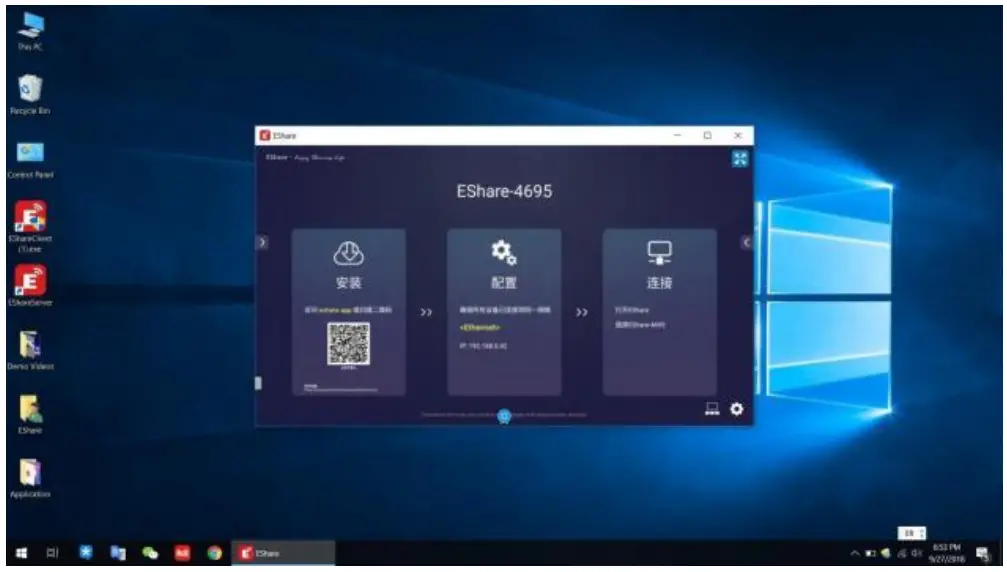Open WeChat from the taskbar

(x=150, y=553)
